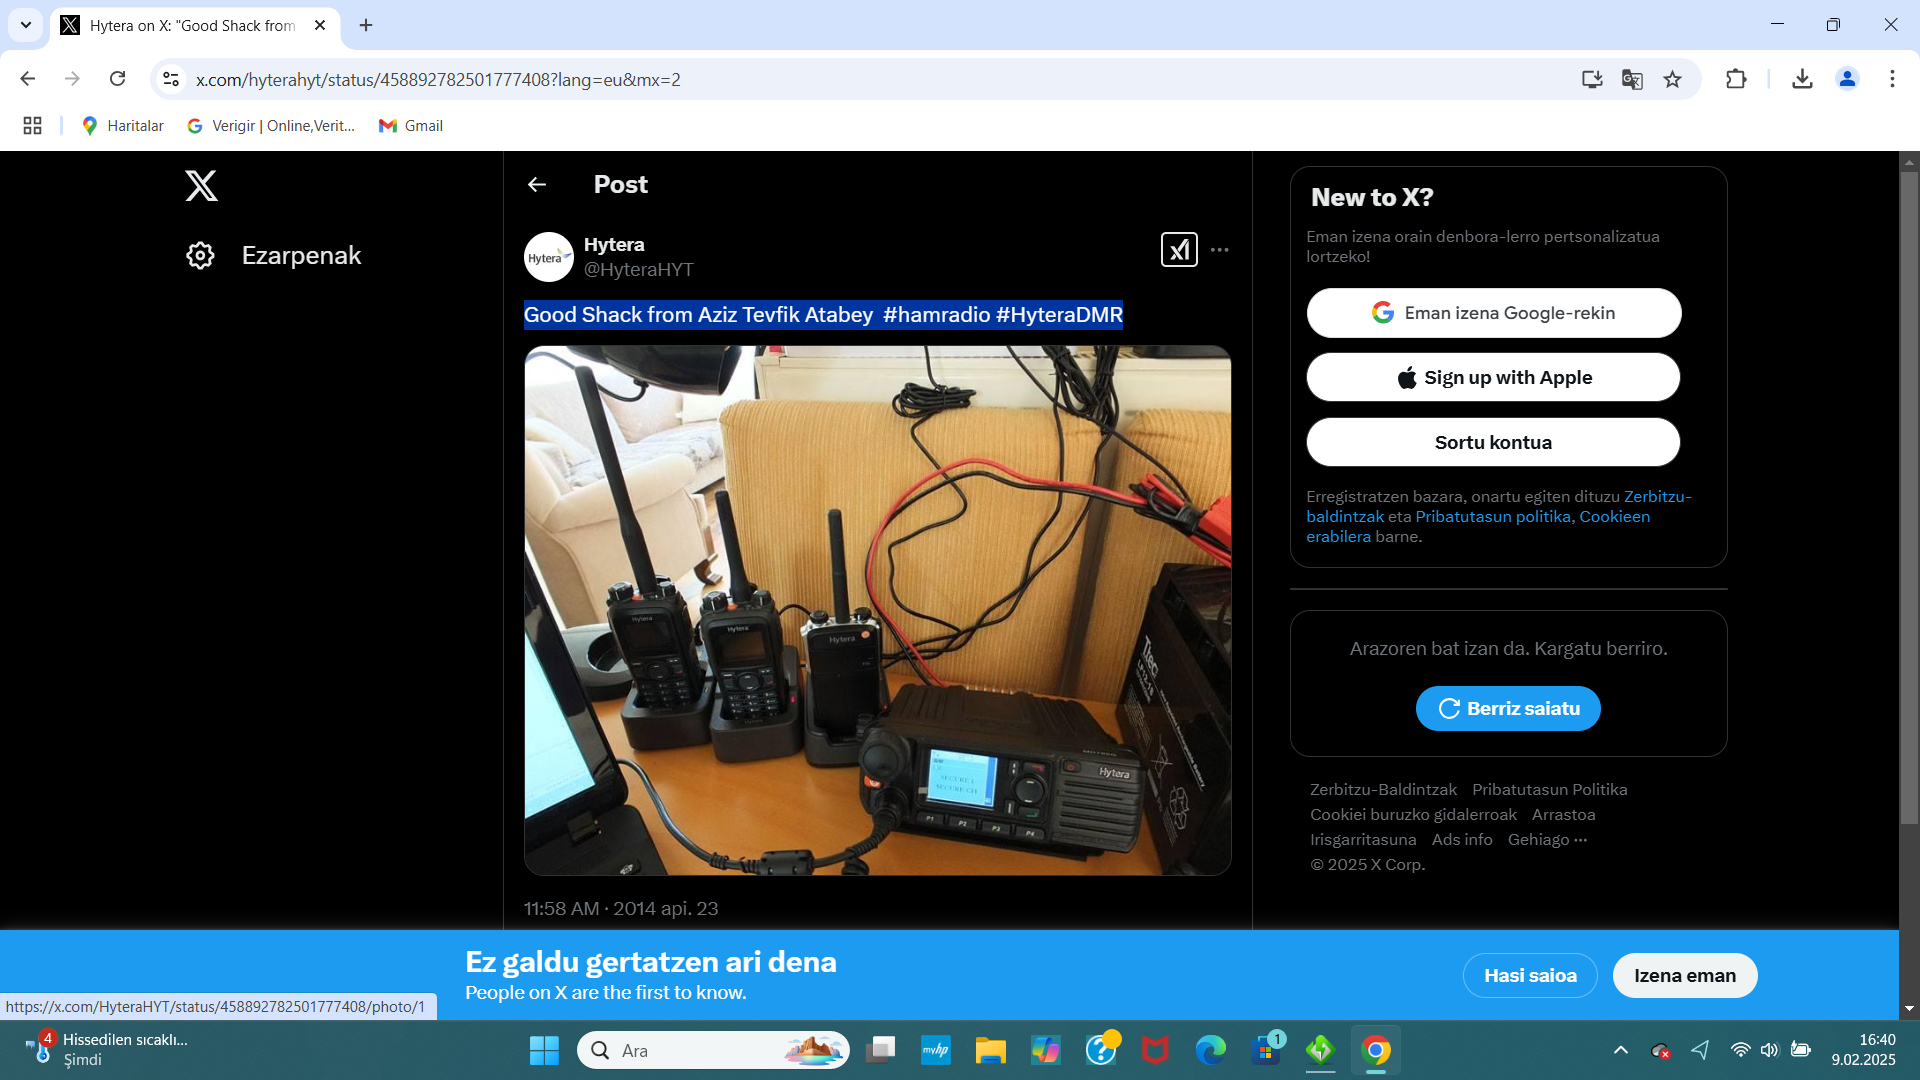The image size is (1920, 1080).
Task: Show hidden tray icons chevron
Action: click(x=1620, y=1050)
